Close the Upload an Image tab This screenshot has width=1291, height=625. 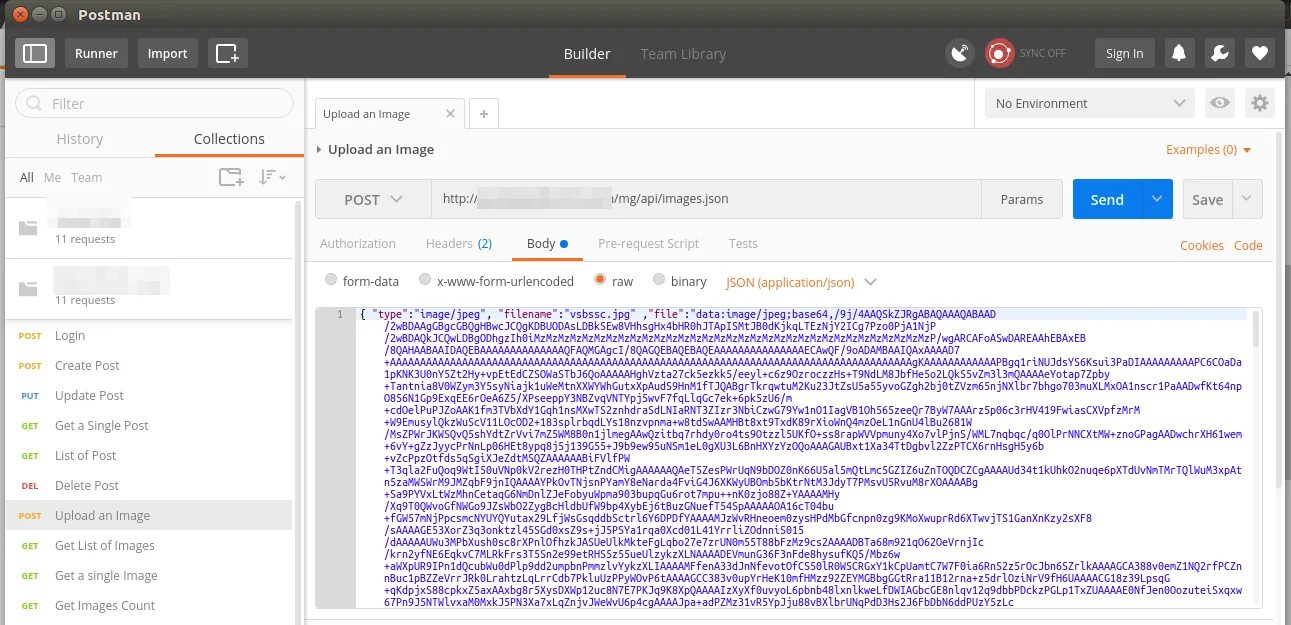coord(451,114)
